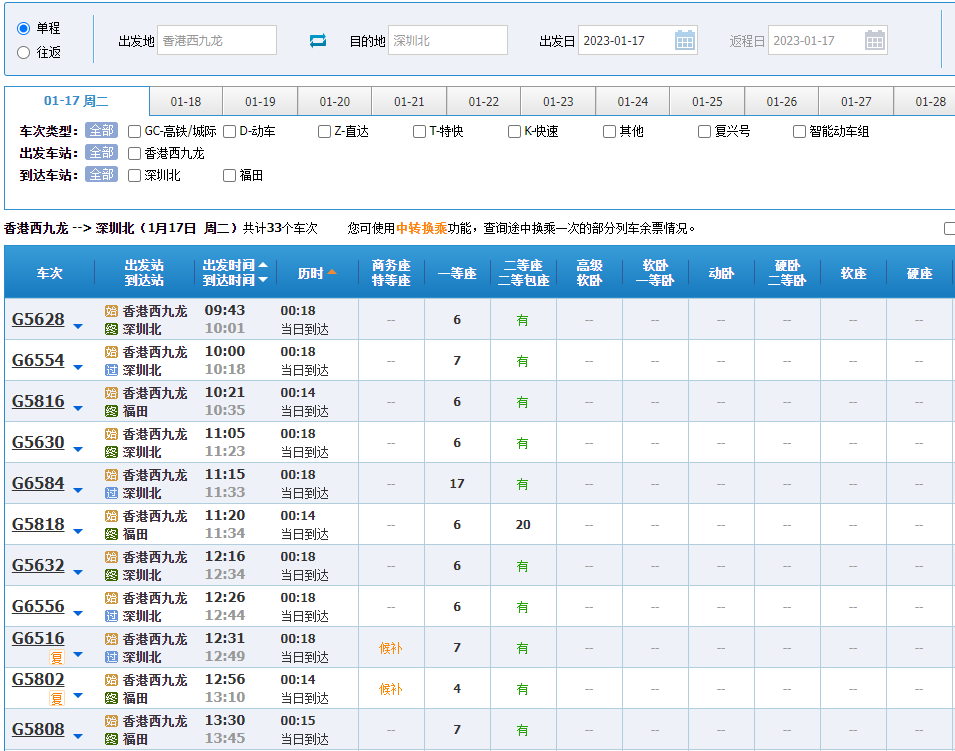Sort ascending by departure time arrow
Viewport: 955px width, 751px height.
click(x=263, y=265)
